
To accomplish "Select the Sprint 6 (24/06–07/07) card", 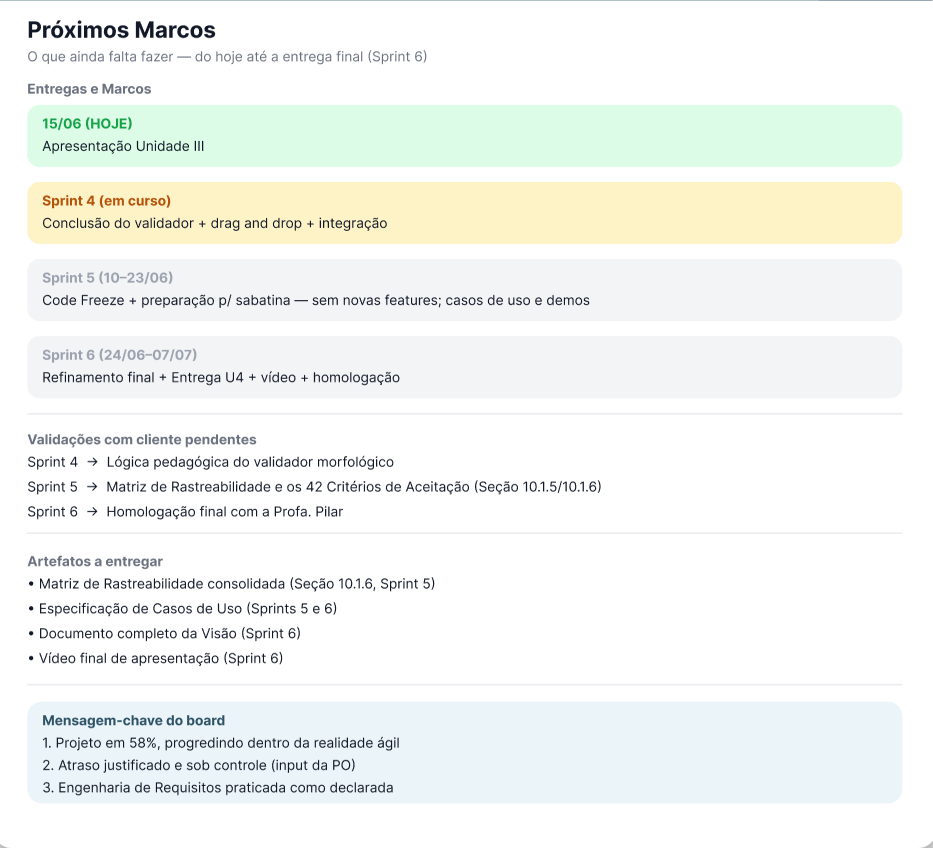I will tap(465, 367).
